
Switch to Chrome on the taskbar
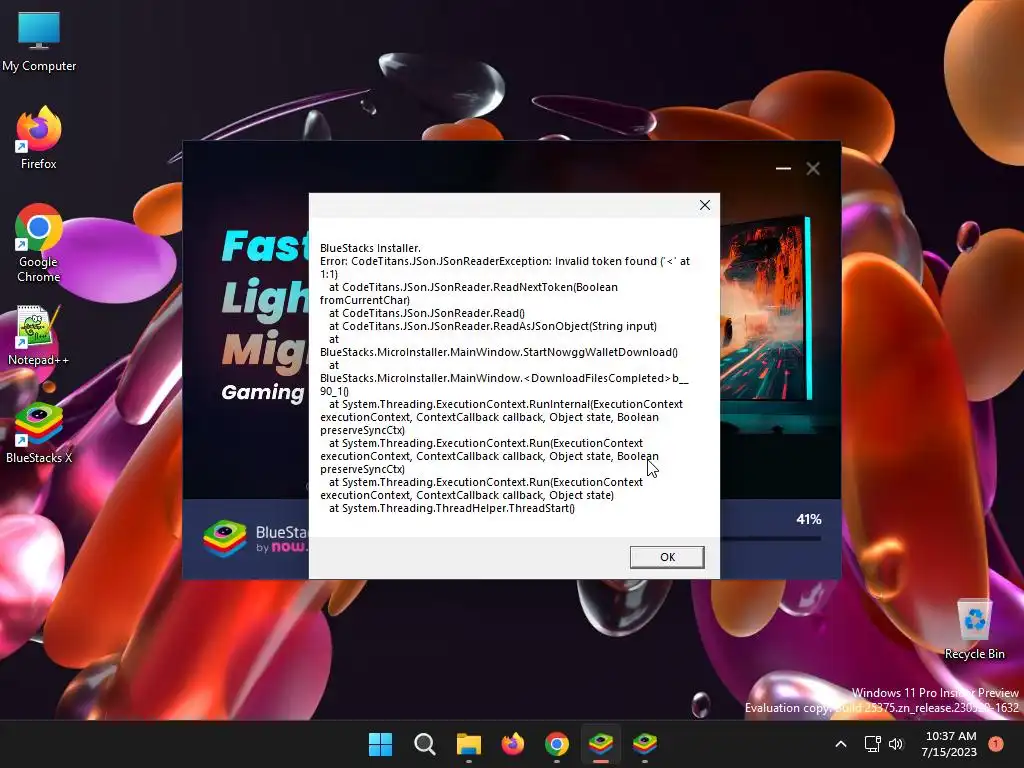tap(556, 744)
